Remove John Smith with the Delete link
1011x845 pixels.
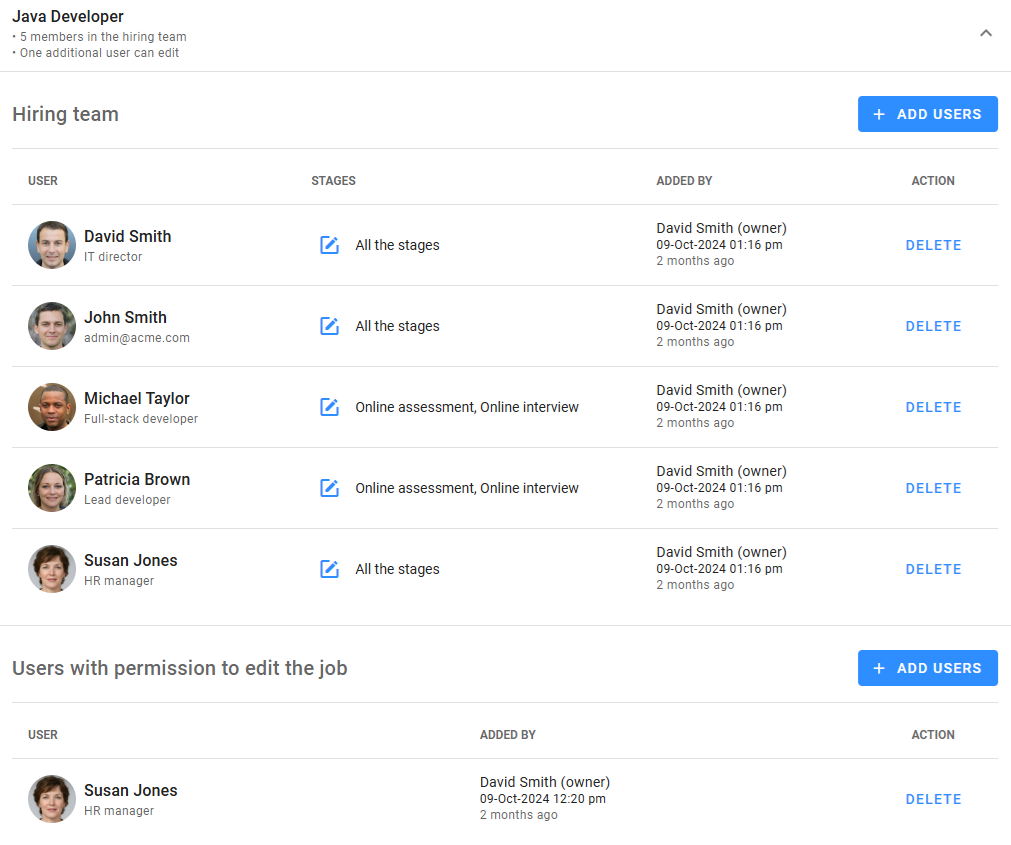coord(932,326)
